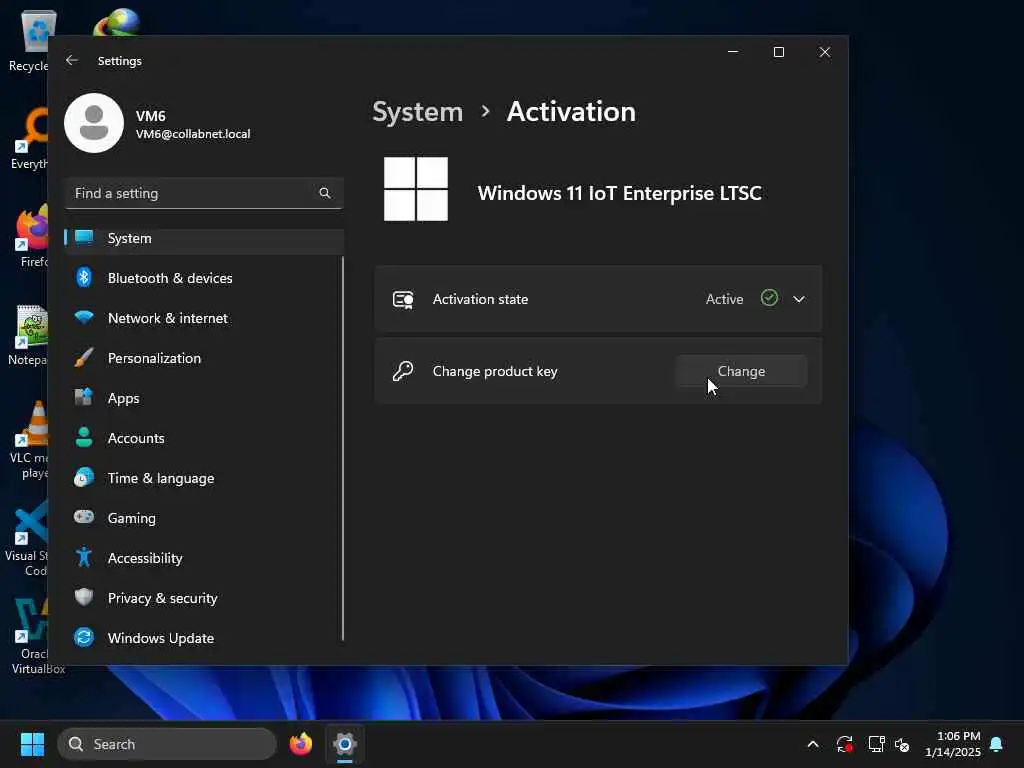Click the search magnifier in Find a setting
1024x768 pixels.
(x=325, y=193)
